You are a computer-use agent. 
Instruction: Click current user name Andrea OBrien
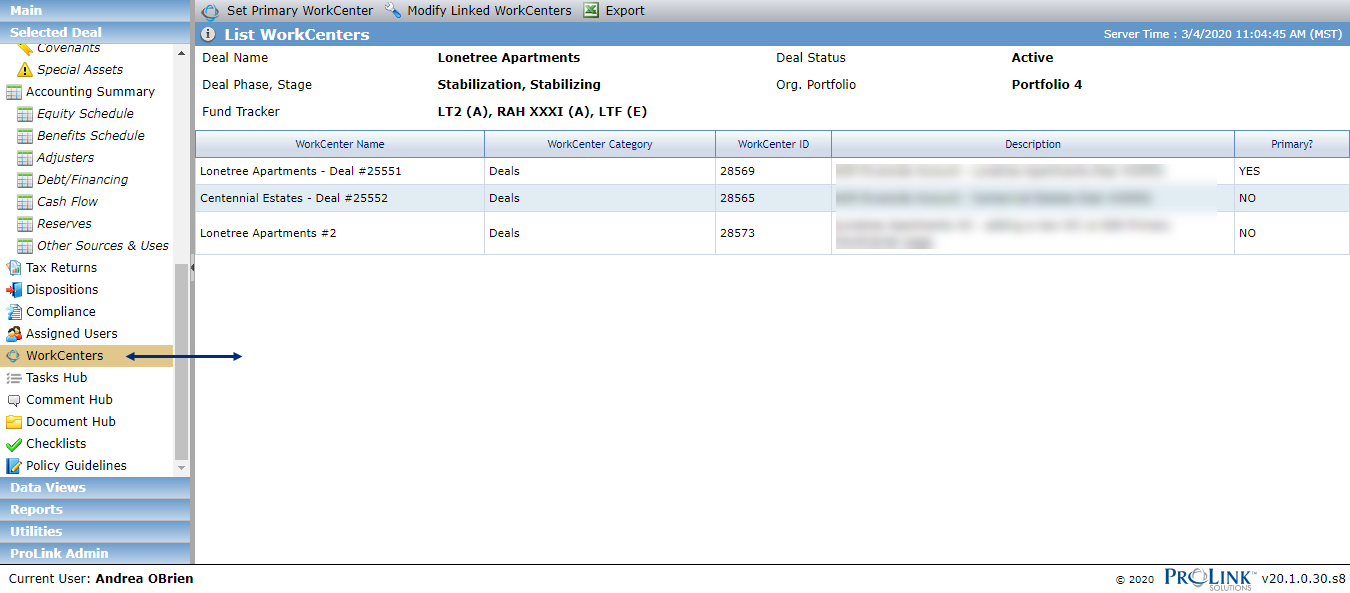(x=144, y=579)
